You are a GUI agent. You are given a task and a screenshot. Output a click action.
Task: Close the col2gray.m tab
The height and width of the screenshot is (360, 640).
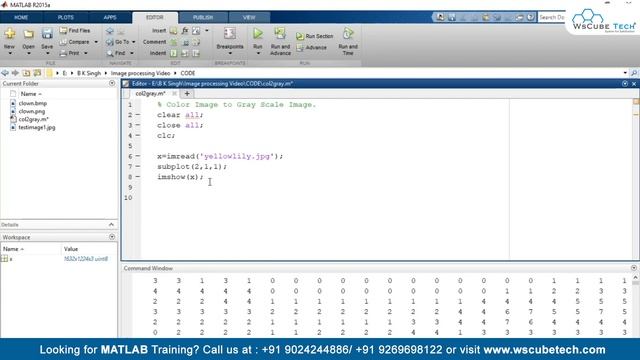pos(174,93)
